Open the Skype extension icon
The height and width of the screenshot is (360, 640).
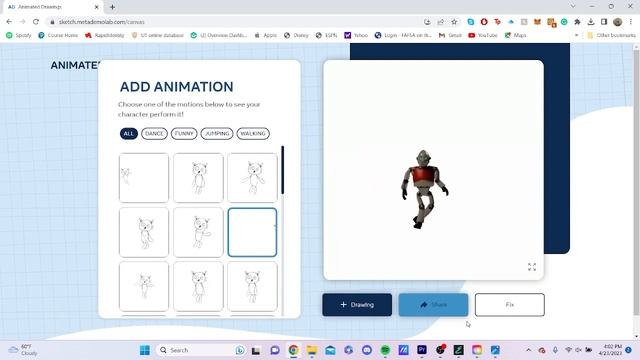[x=471, y=22]
